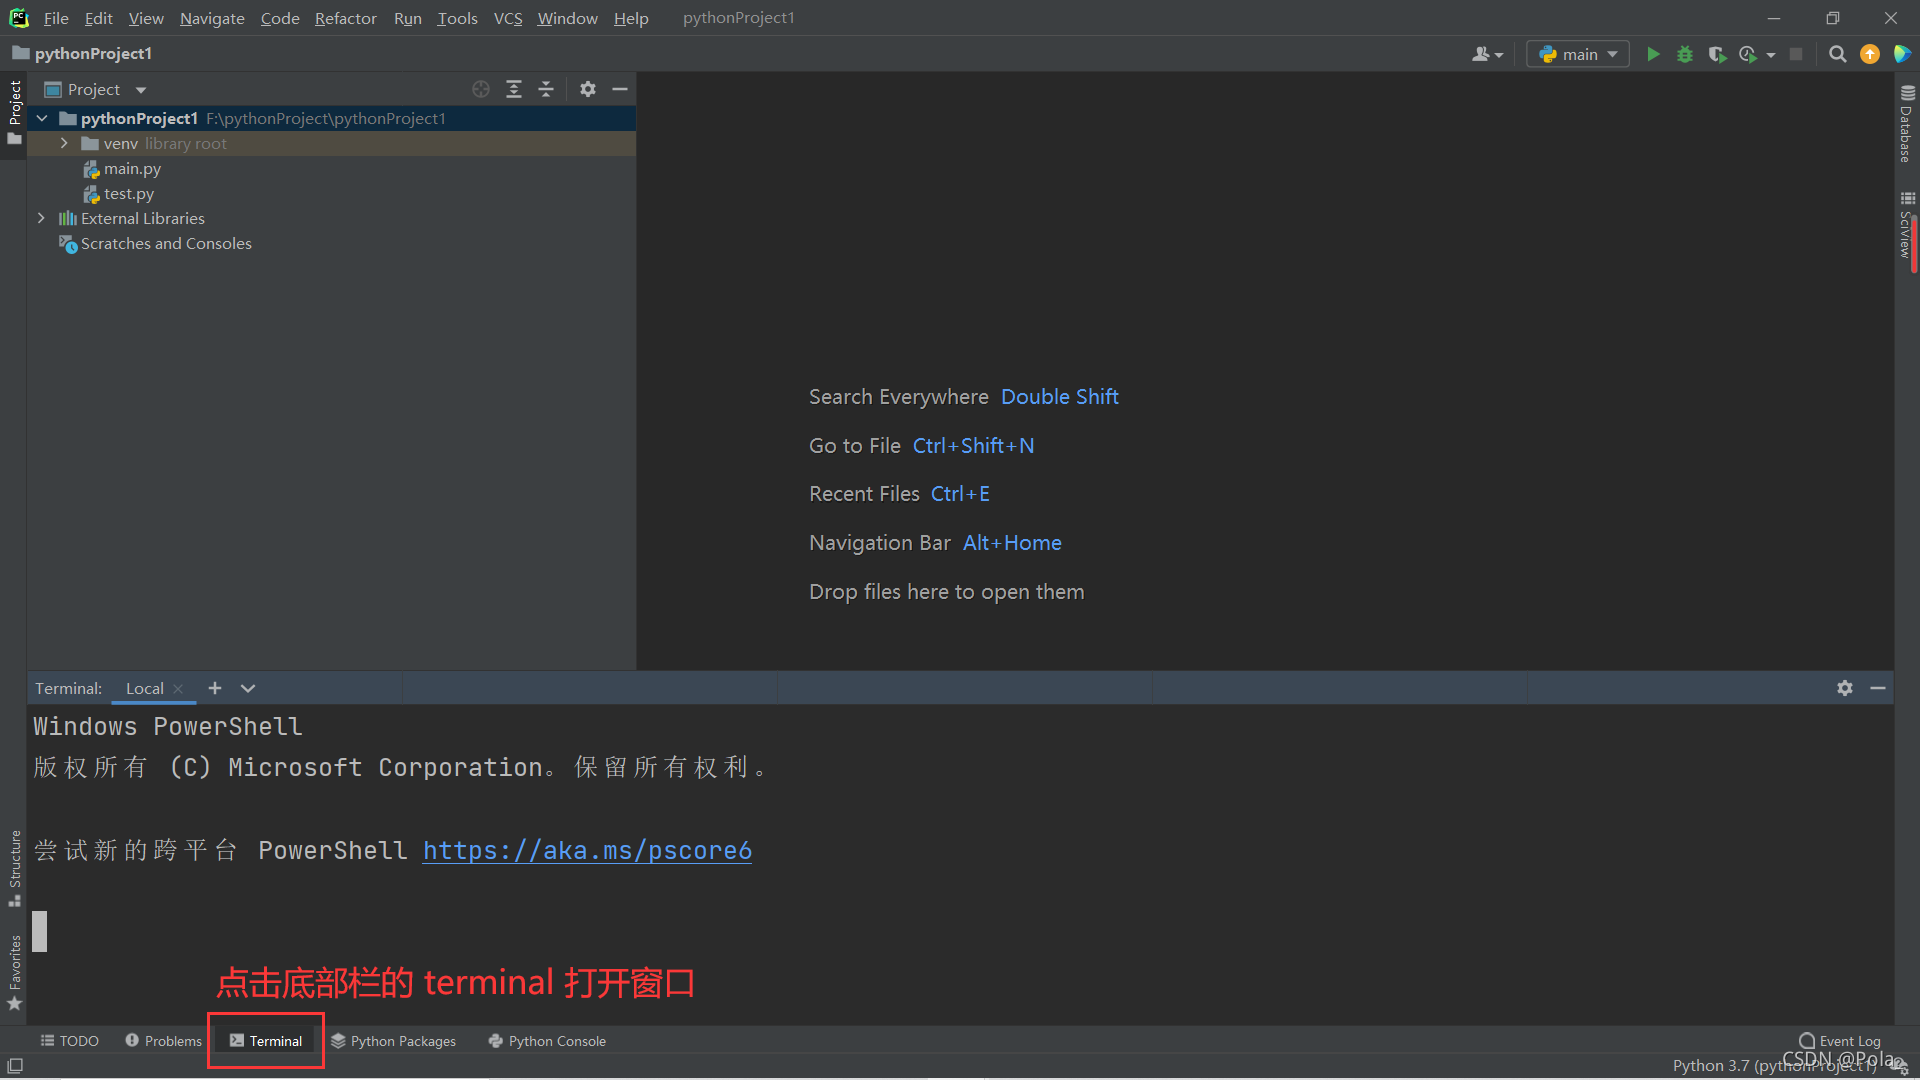Open the Tools menu
1920x1080 pixels.
(x=457, y=18)
